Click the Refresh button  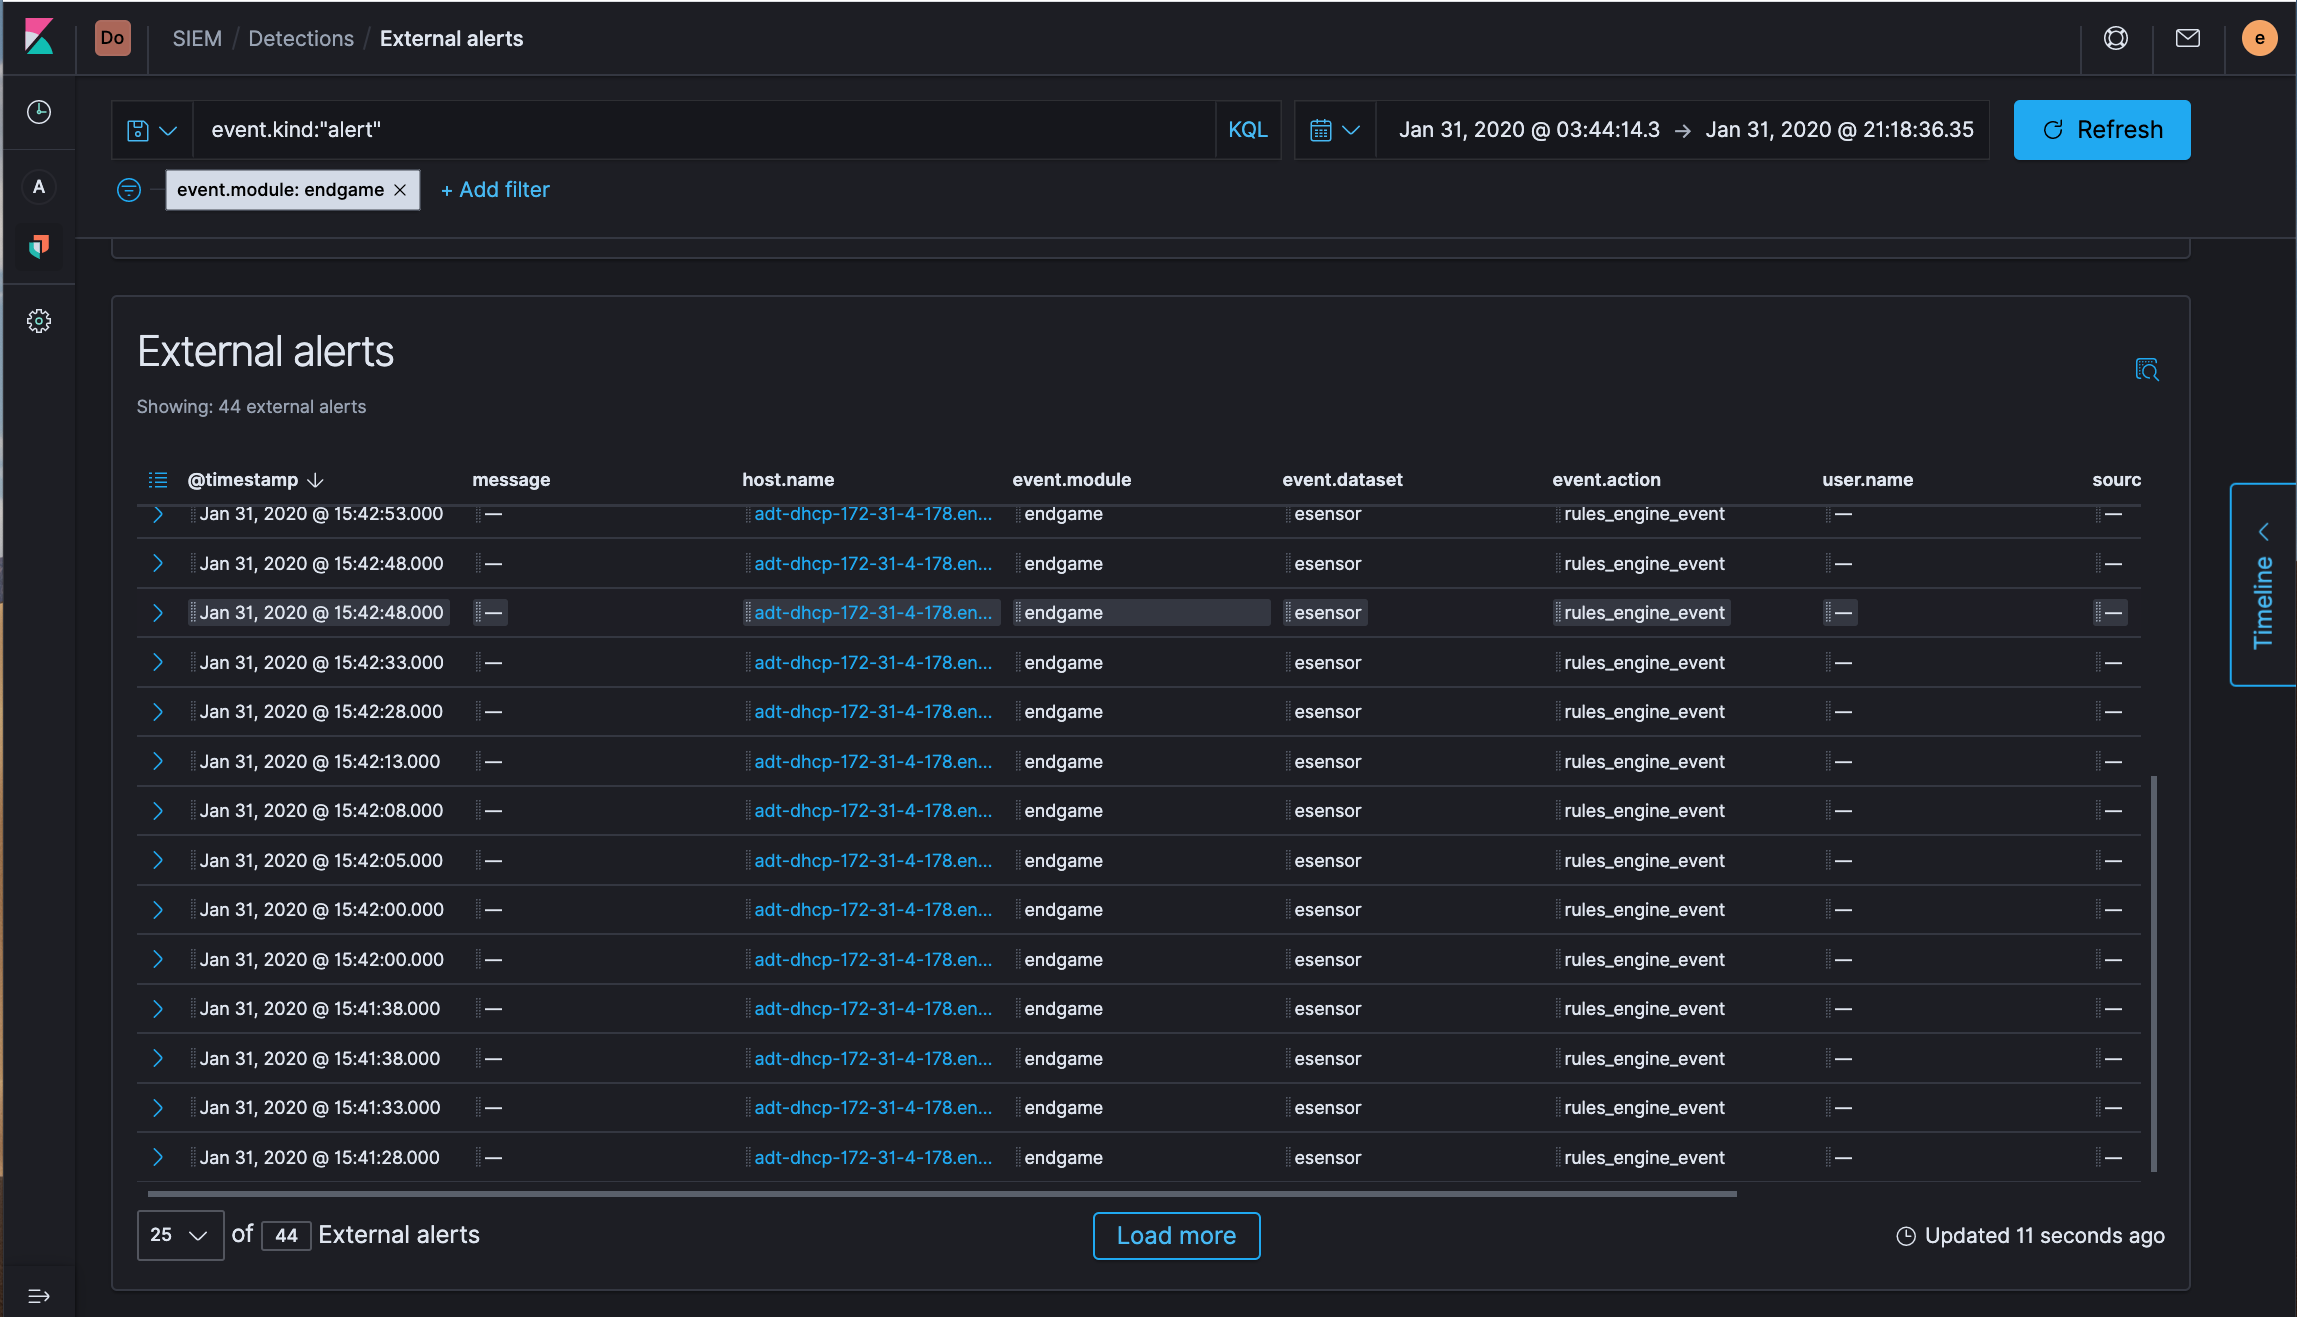pos(2100,129)
